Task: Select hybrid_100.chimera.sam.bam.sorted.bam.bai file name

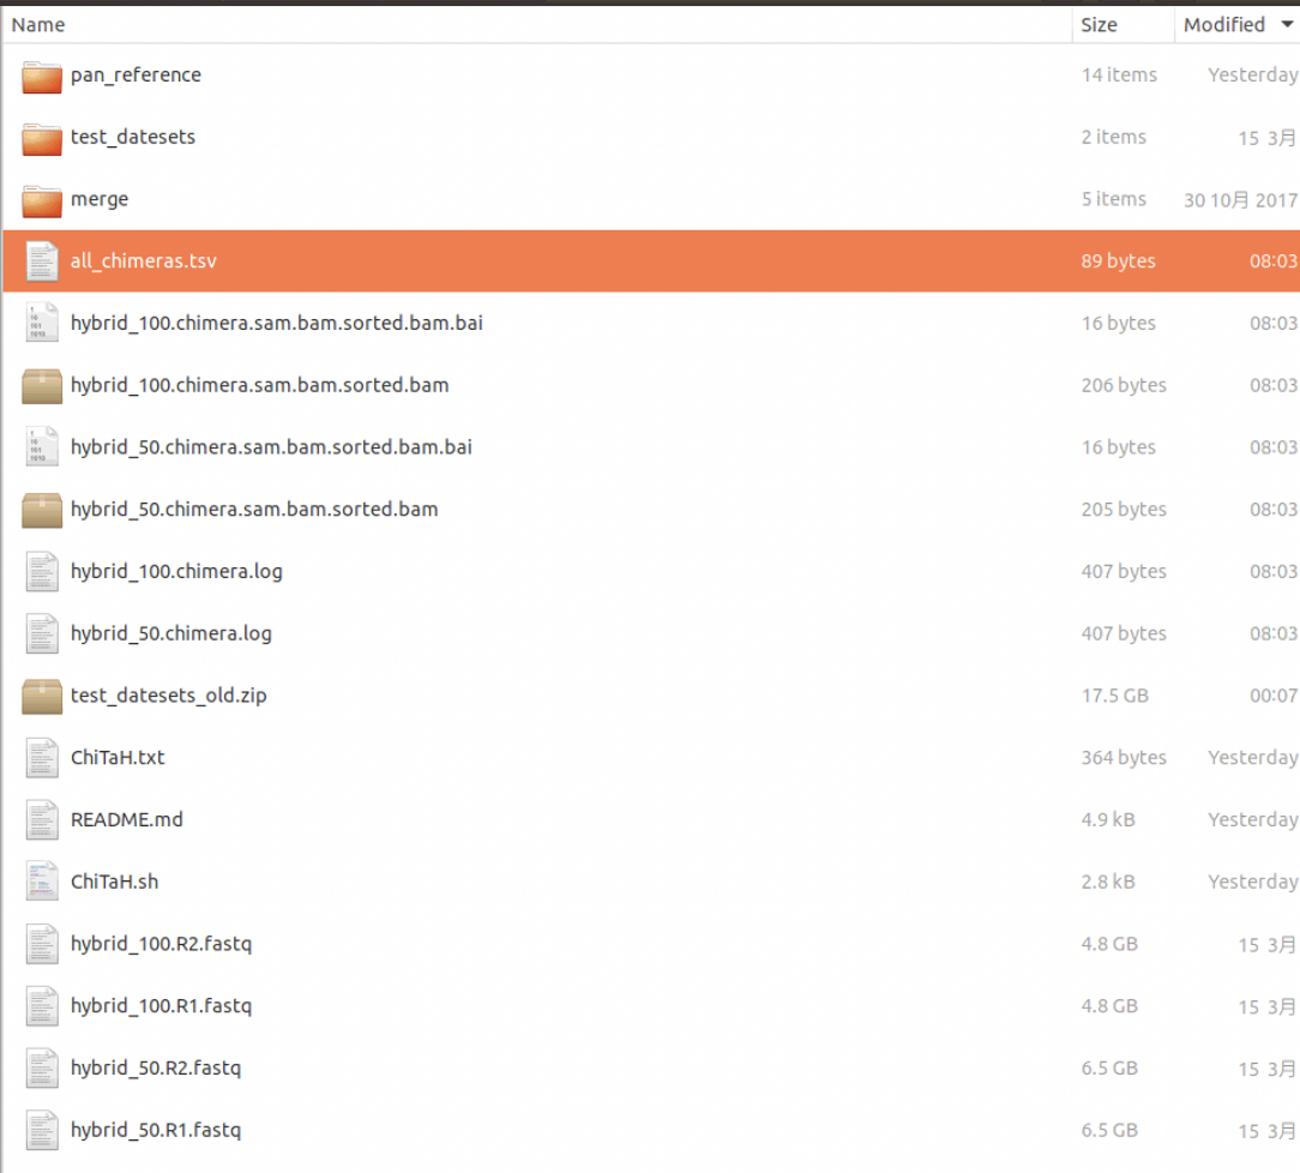Action: click(x=277, y=323)
